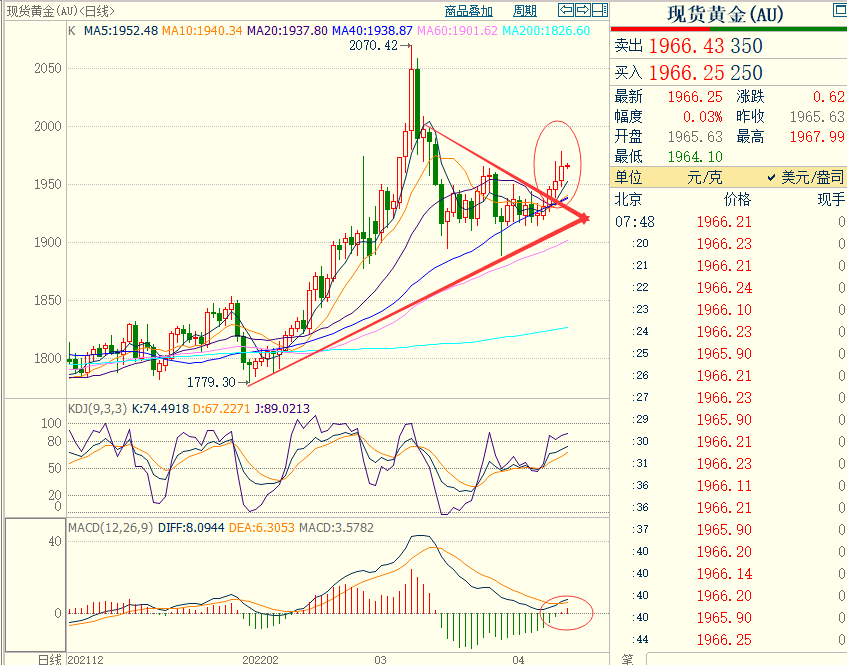
Task: Select the :30 tick row
Action: (730, 442)
